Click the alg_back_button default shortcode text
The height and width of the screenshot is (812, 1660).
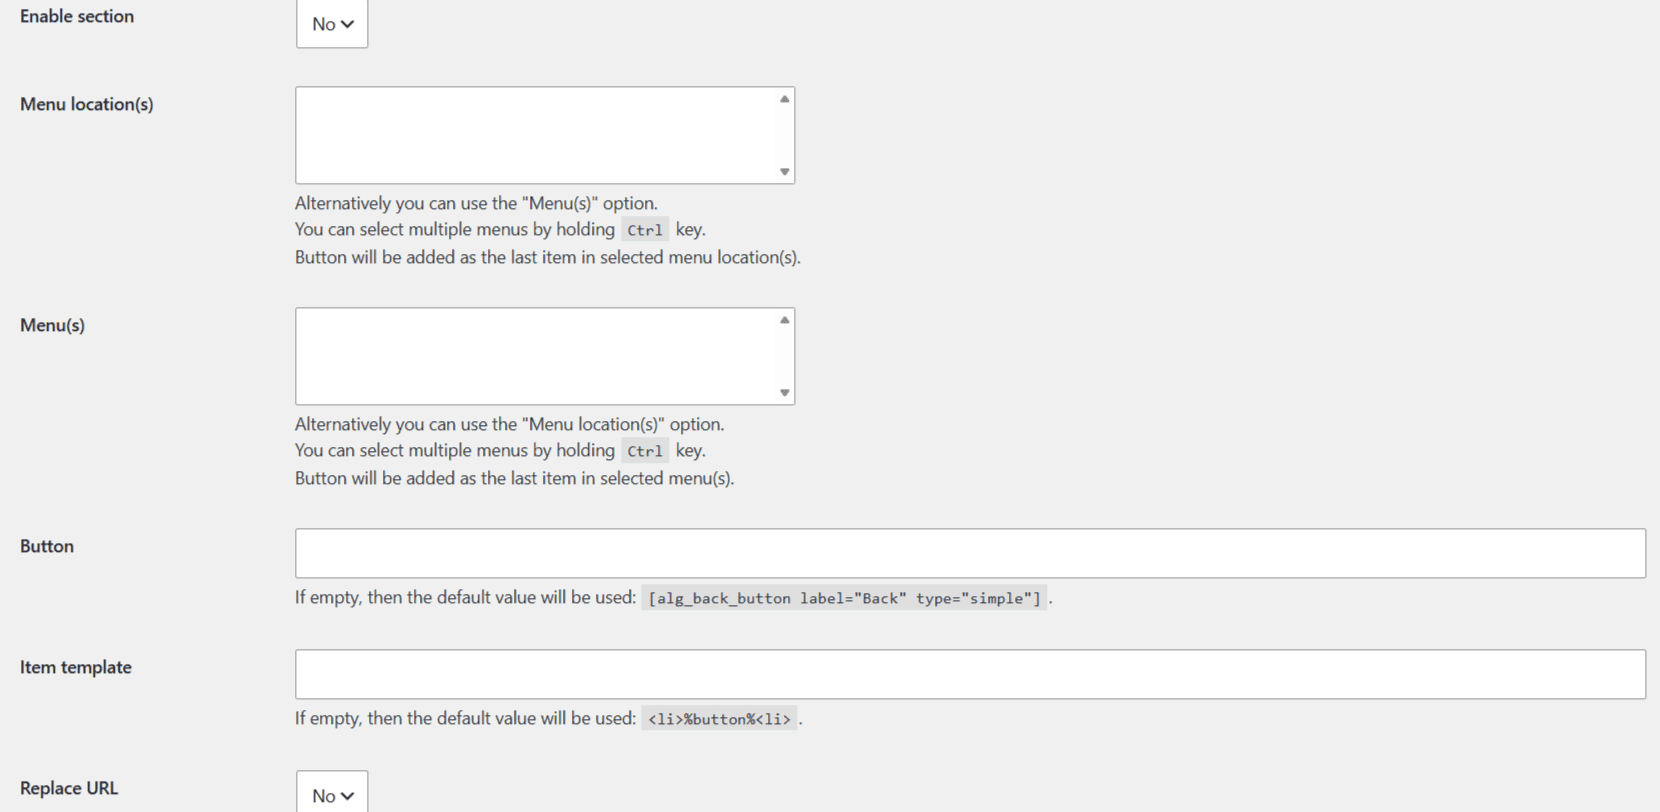[844, 598]
